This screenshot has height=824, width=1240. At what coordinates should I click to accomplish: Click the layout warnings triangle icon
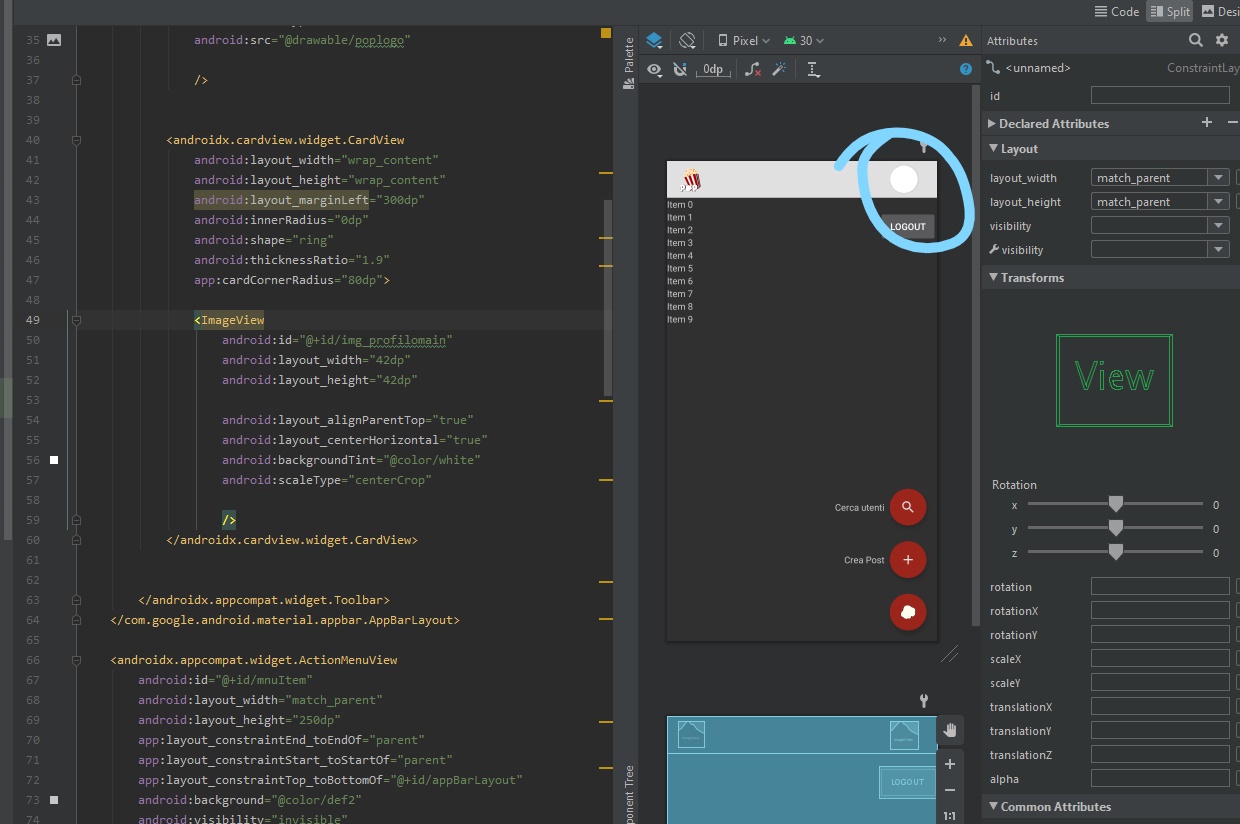pos(966,40)
